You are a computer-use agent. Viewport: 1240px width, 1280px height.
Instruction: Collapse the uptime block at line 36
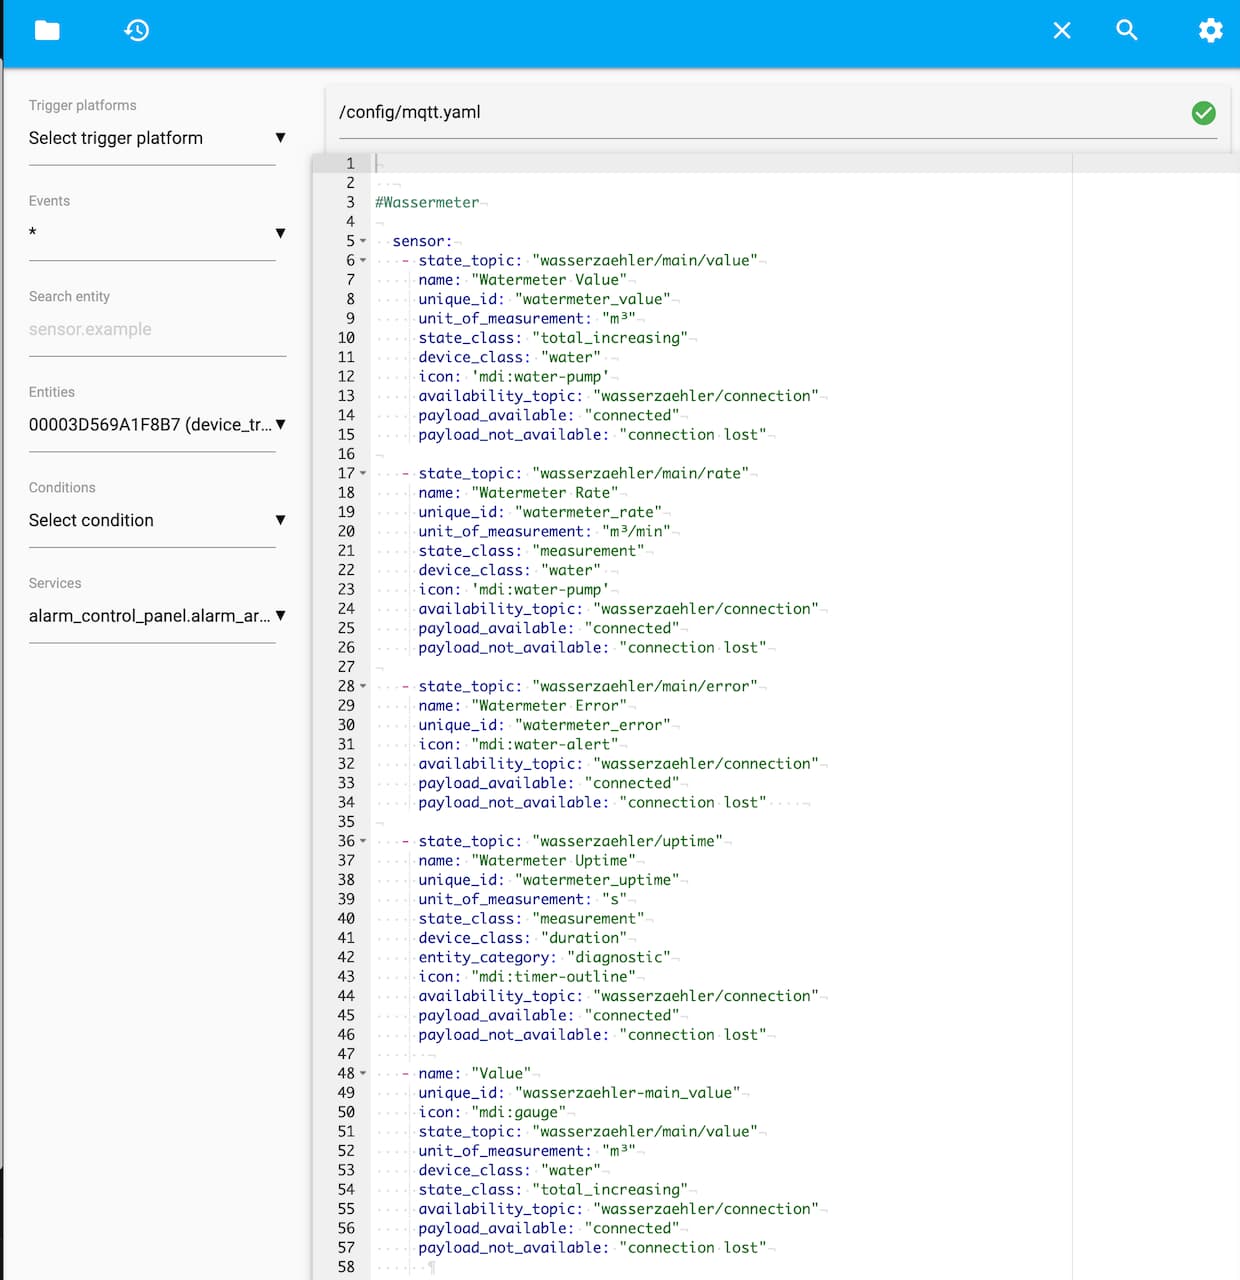point(363,842)
